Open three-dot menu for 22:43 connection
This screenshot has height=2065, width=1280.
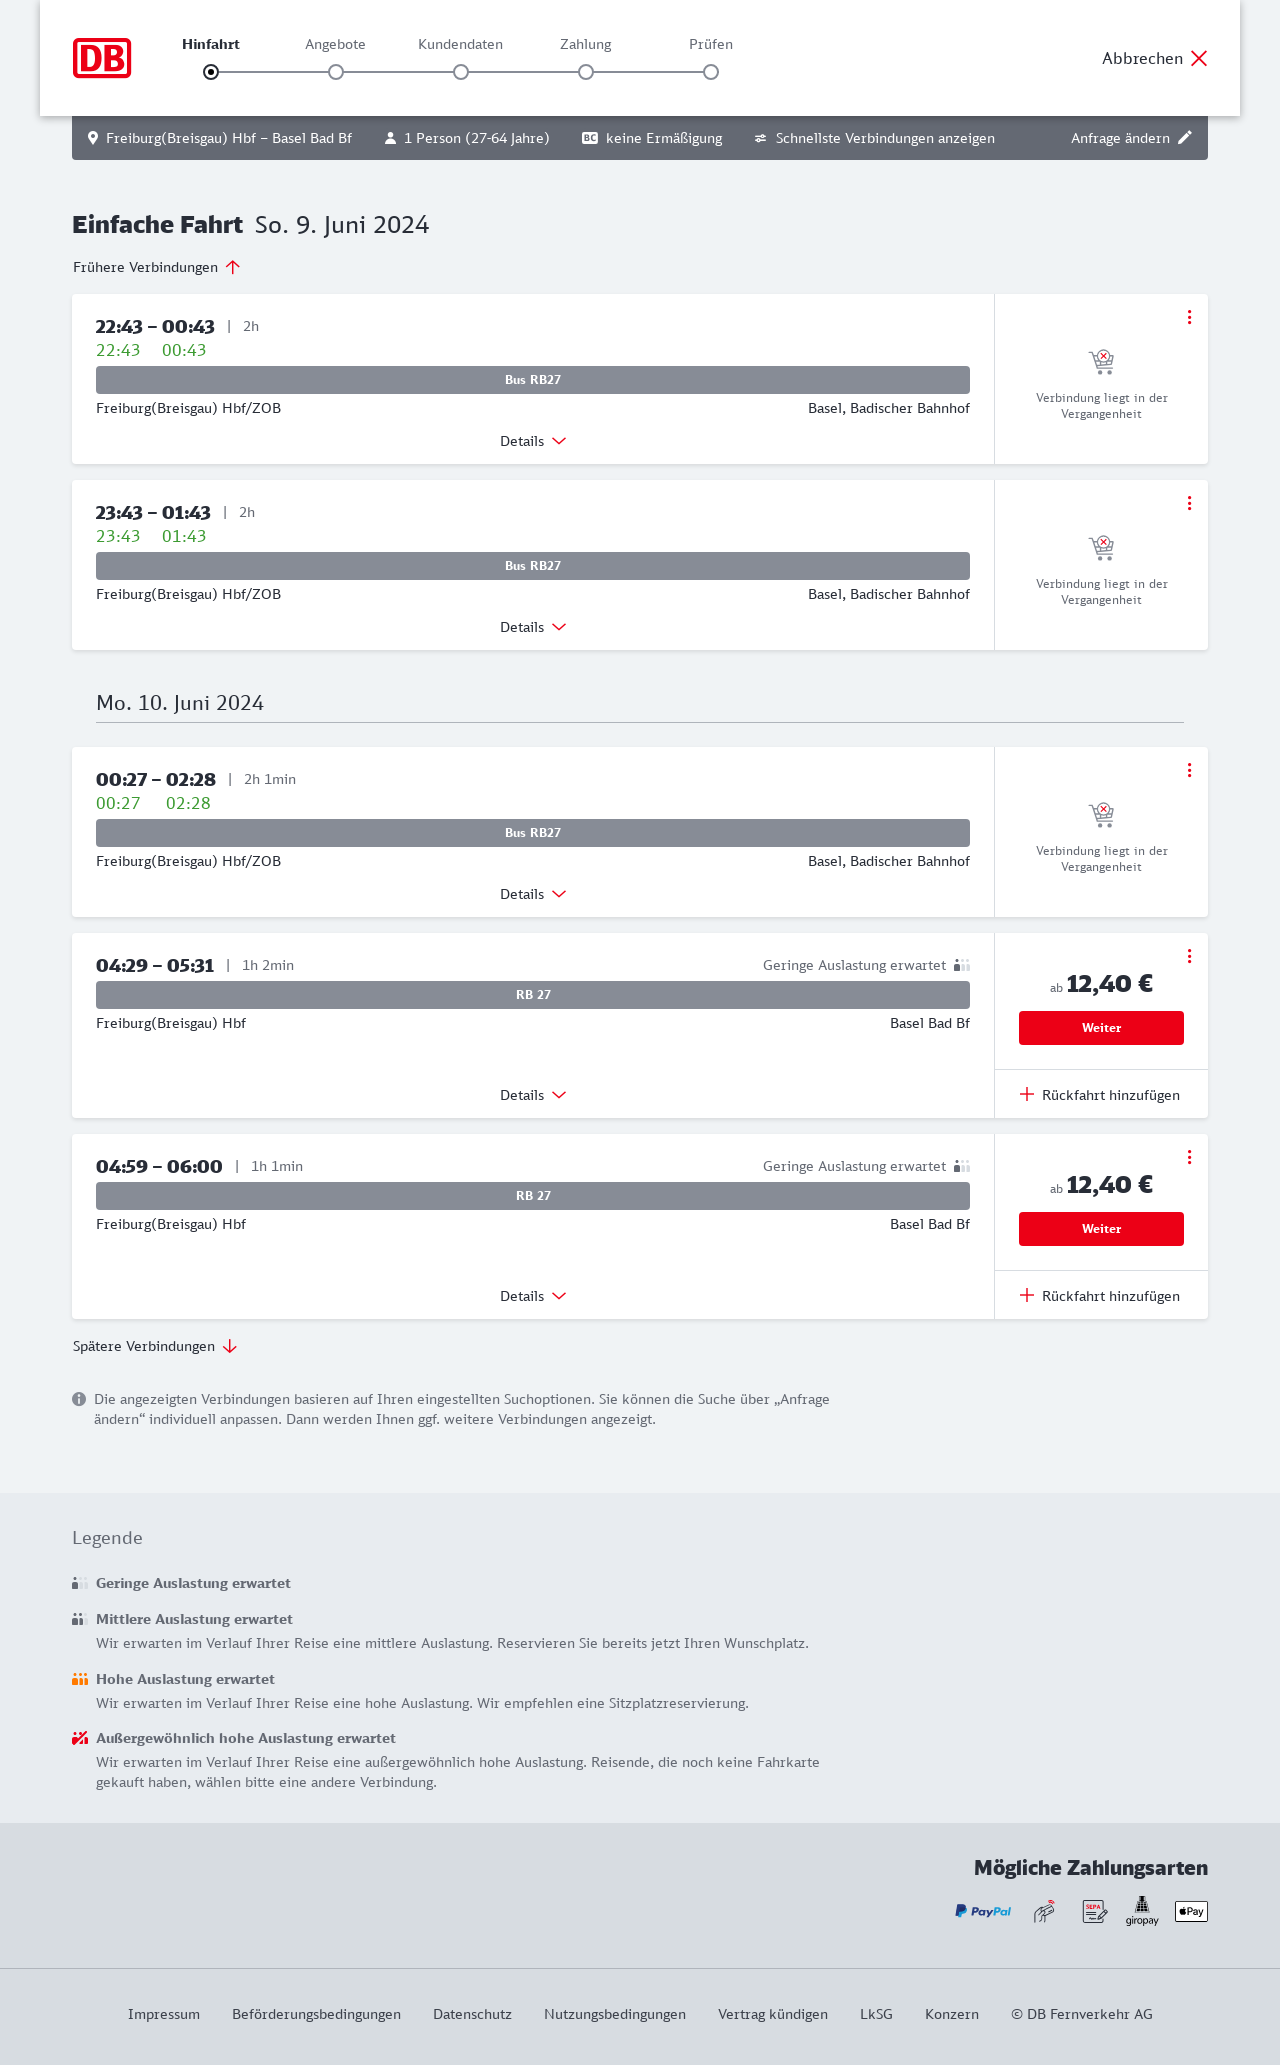pos(1189,317)
